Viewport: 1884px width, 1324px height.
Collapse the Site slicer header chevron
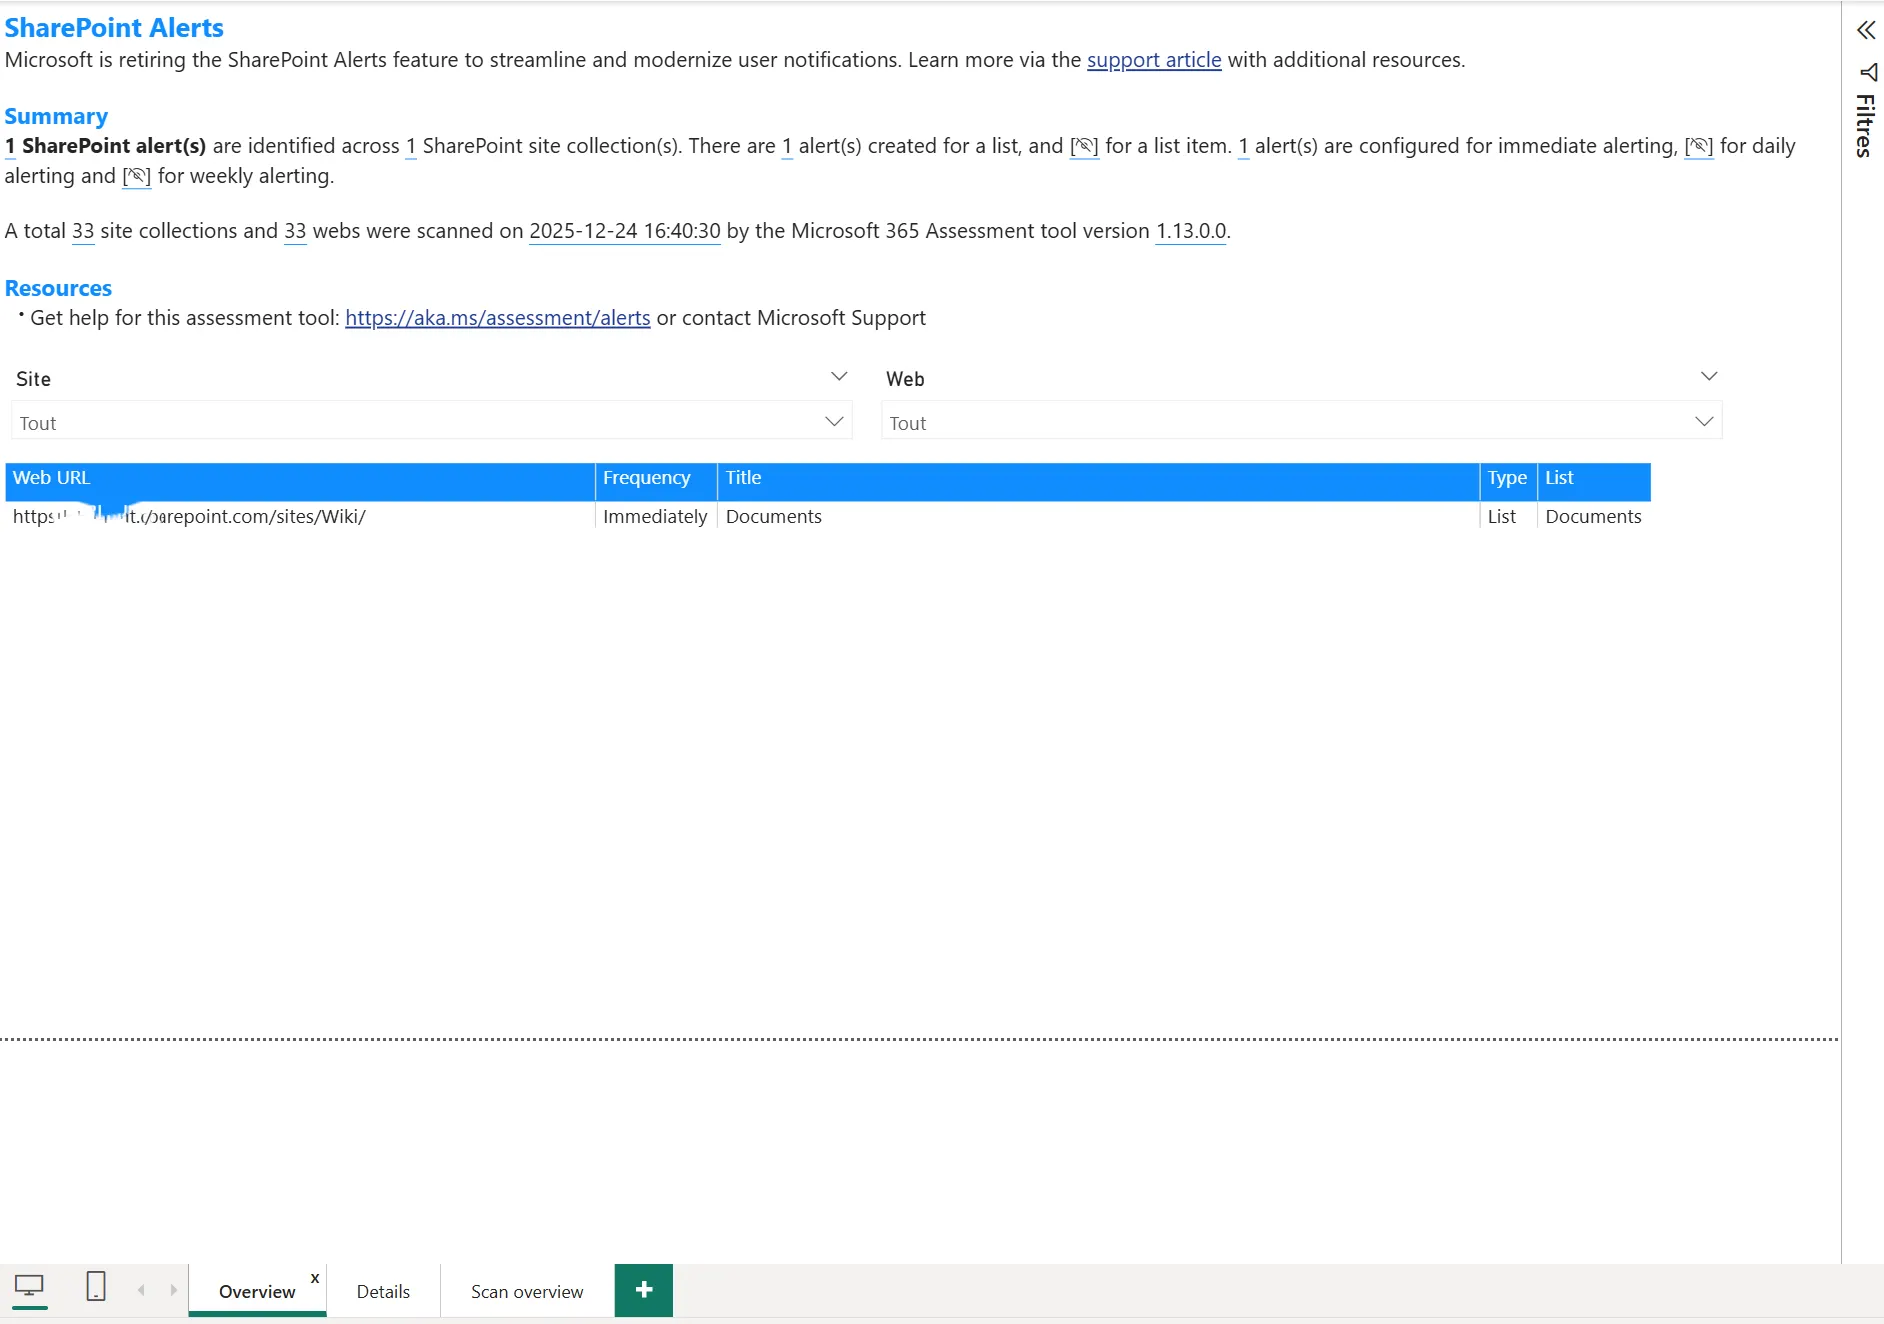[839, 377]
